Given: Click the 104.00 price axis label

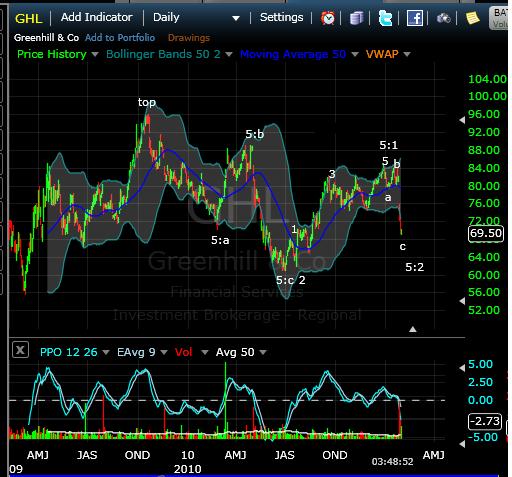Looking at the screenshot, I should click(487, 79).
